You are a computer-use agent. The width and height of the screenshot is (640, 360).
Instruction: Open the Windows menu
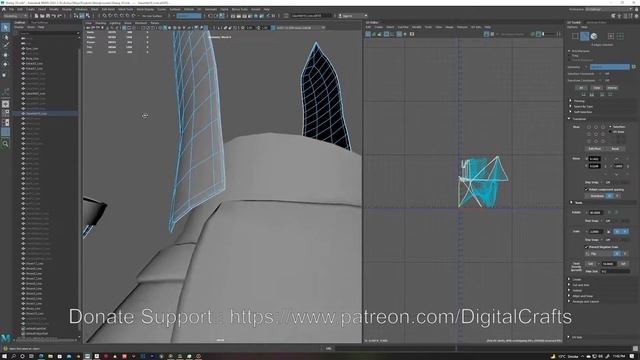81,9
